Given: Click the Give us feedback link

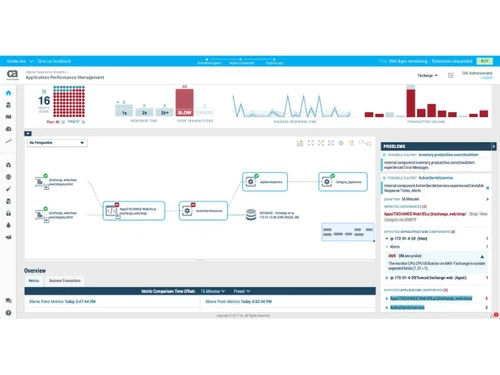Looking at the screenshot, I should click(x=54, y=61).
